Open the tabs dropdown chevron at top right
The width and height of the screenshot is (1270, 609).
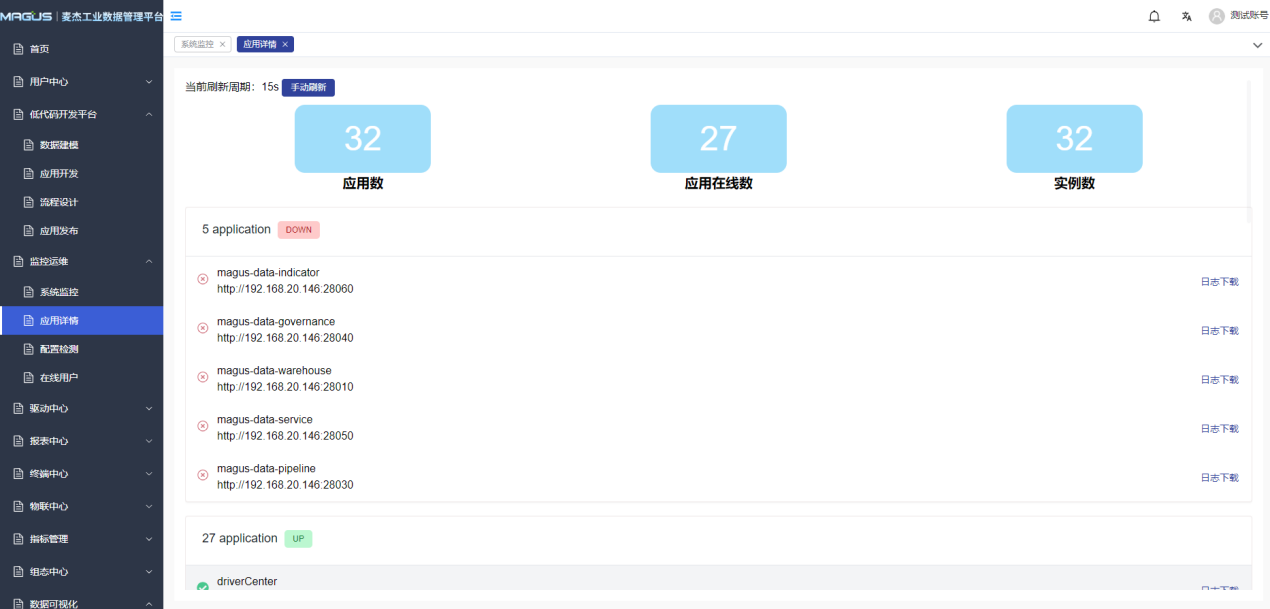pos(1257,45)
